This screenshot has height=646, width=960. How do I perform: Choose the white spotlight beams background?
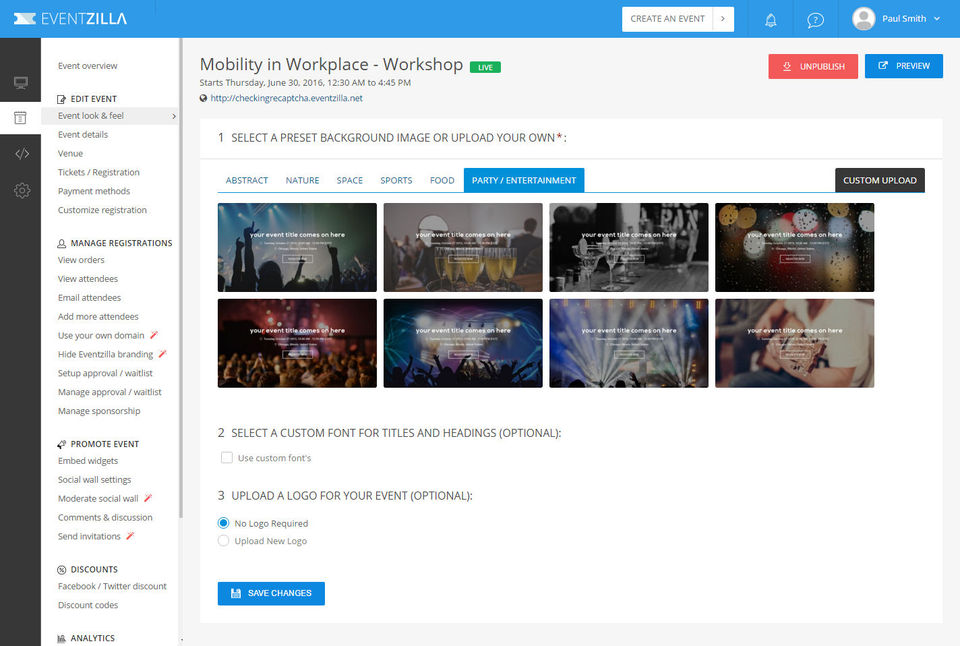629,343
